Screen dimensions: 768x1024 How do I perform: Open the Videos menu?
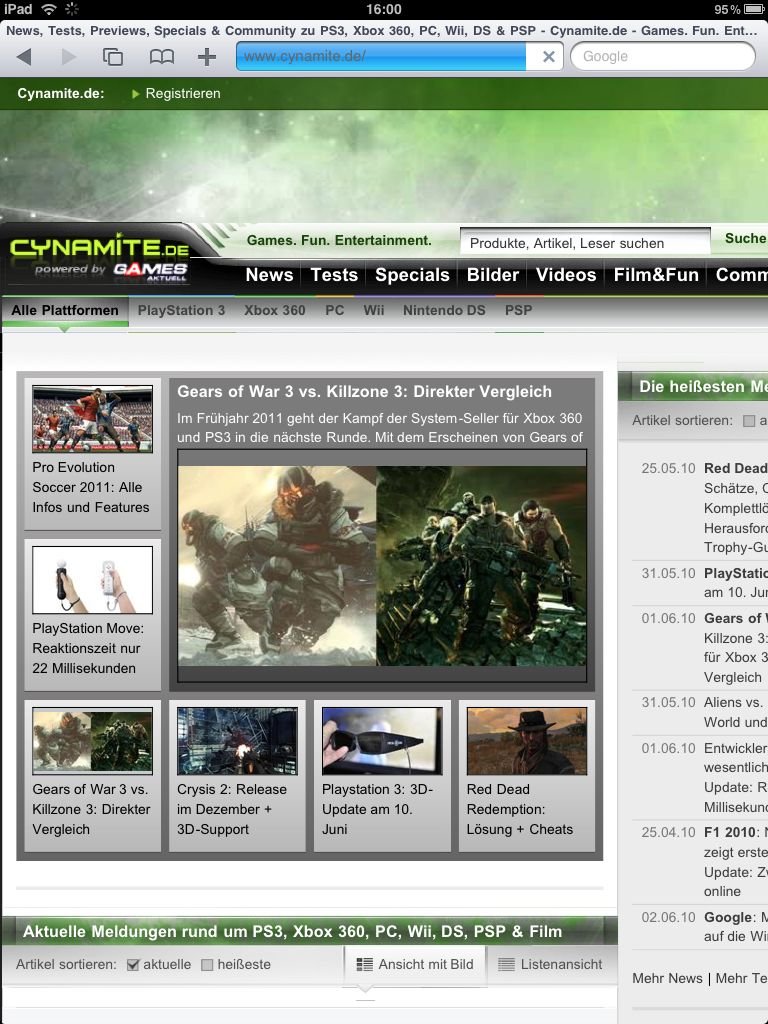pyautogui.click(x=566, y=275)
